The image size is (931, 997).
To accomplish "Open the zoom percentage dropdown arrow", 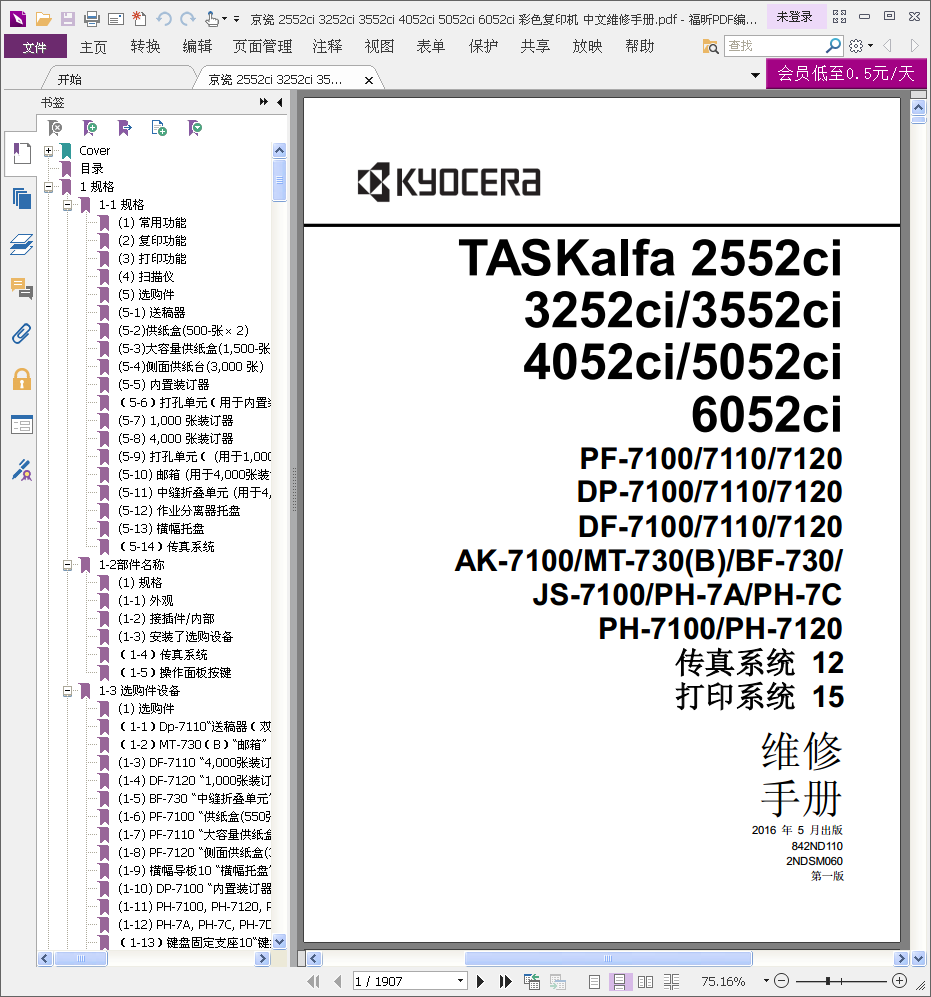I will coord(766,981).
